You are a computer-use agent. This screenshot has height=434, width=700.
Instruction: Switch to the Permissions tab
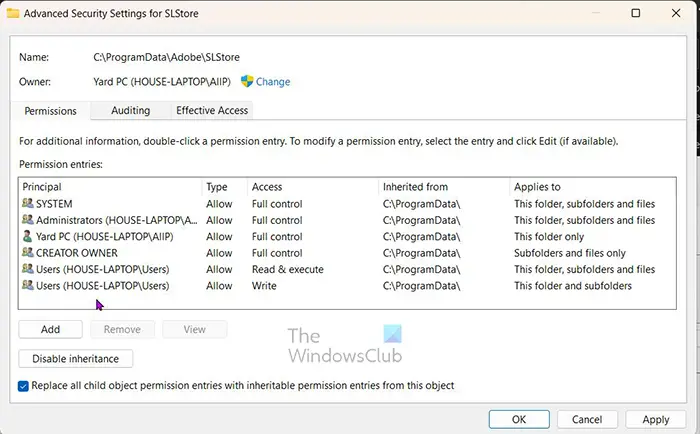50,111
